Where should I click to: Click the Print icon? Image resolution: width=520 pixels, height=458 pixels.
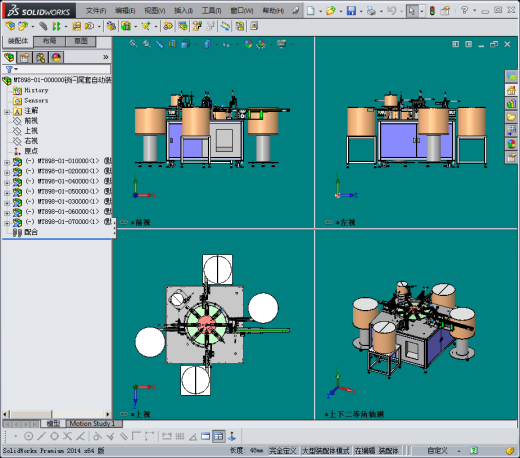pyautogui.click(x=371, y=11)
